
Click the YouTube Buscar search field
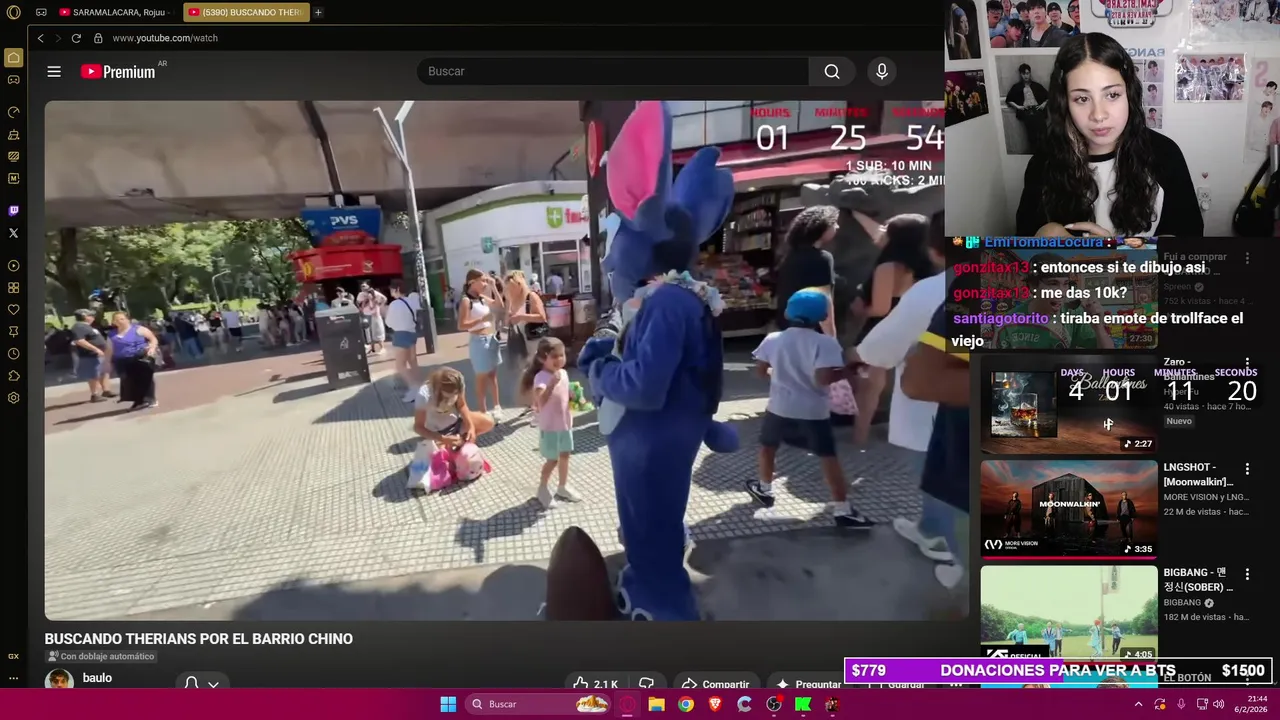pos(613,71)
